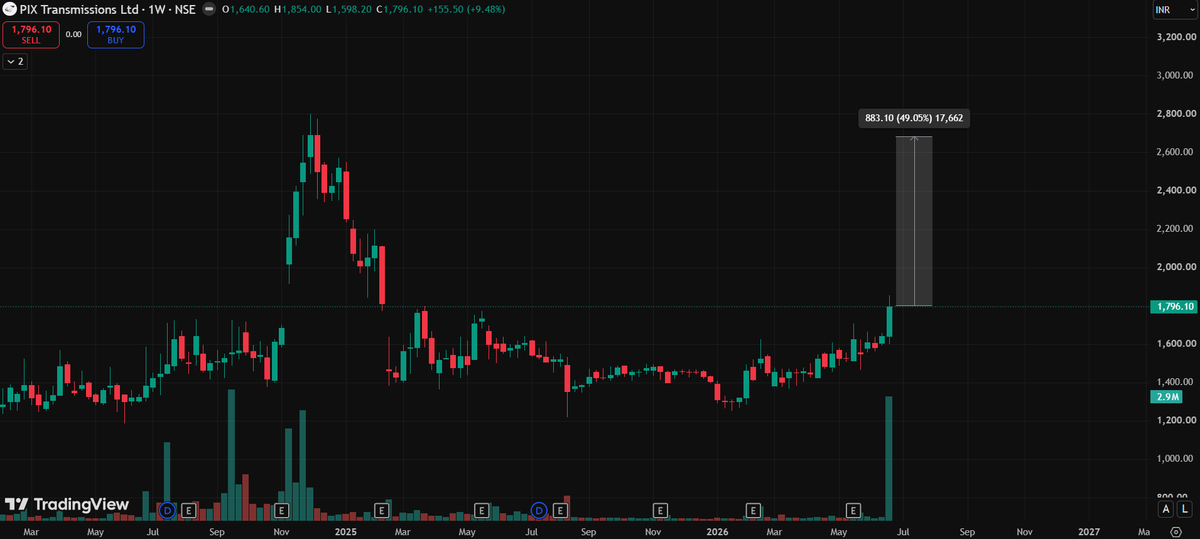The image size is (1200, 539).
Task: Click the gray market status icon beside NSE
Action: pos(211,9)
